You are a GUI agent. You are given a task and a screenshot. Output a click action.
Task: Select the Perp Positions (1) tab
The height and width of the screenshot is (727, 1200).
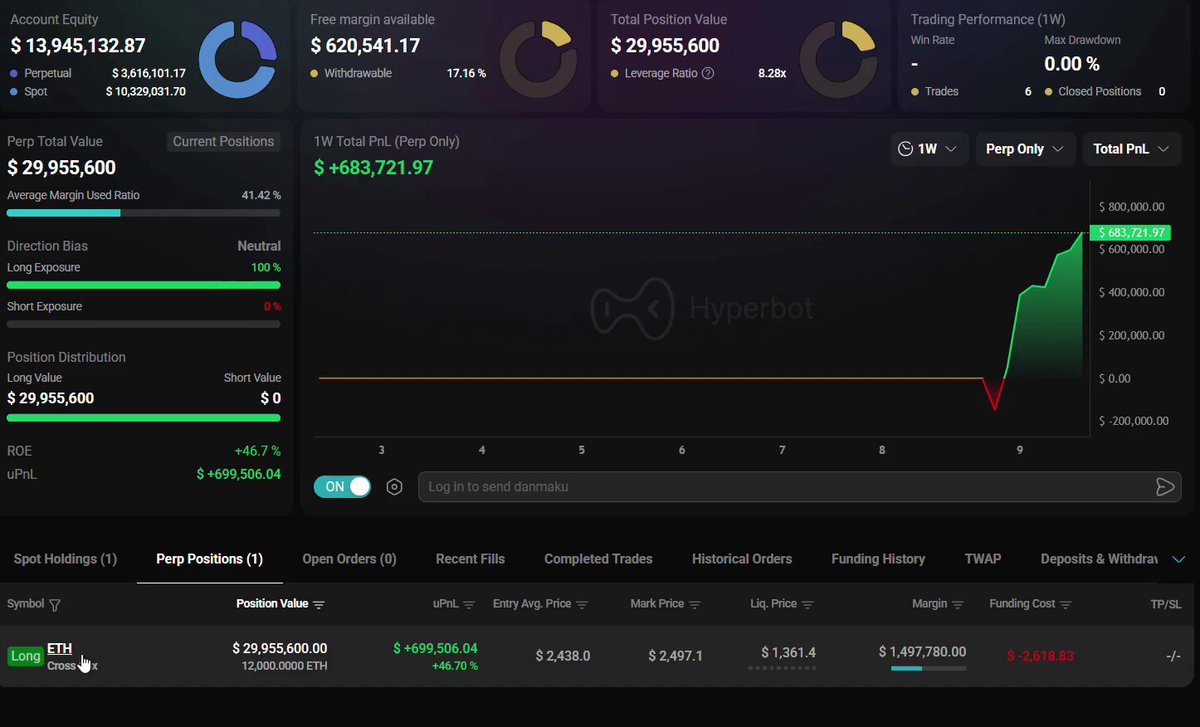[210, 559]
